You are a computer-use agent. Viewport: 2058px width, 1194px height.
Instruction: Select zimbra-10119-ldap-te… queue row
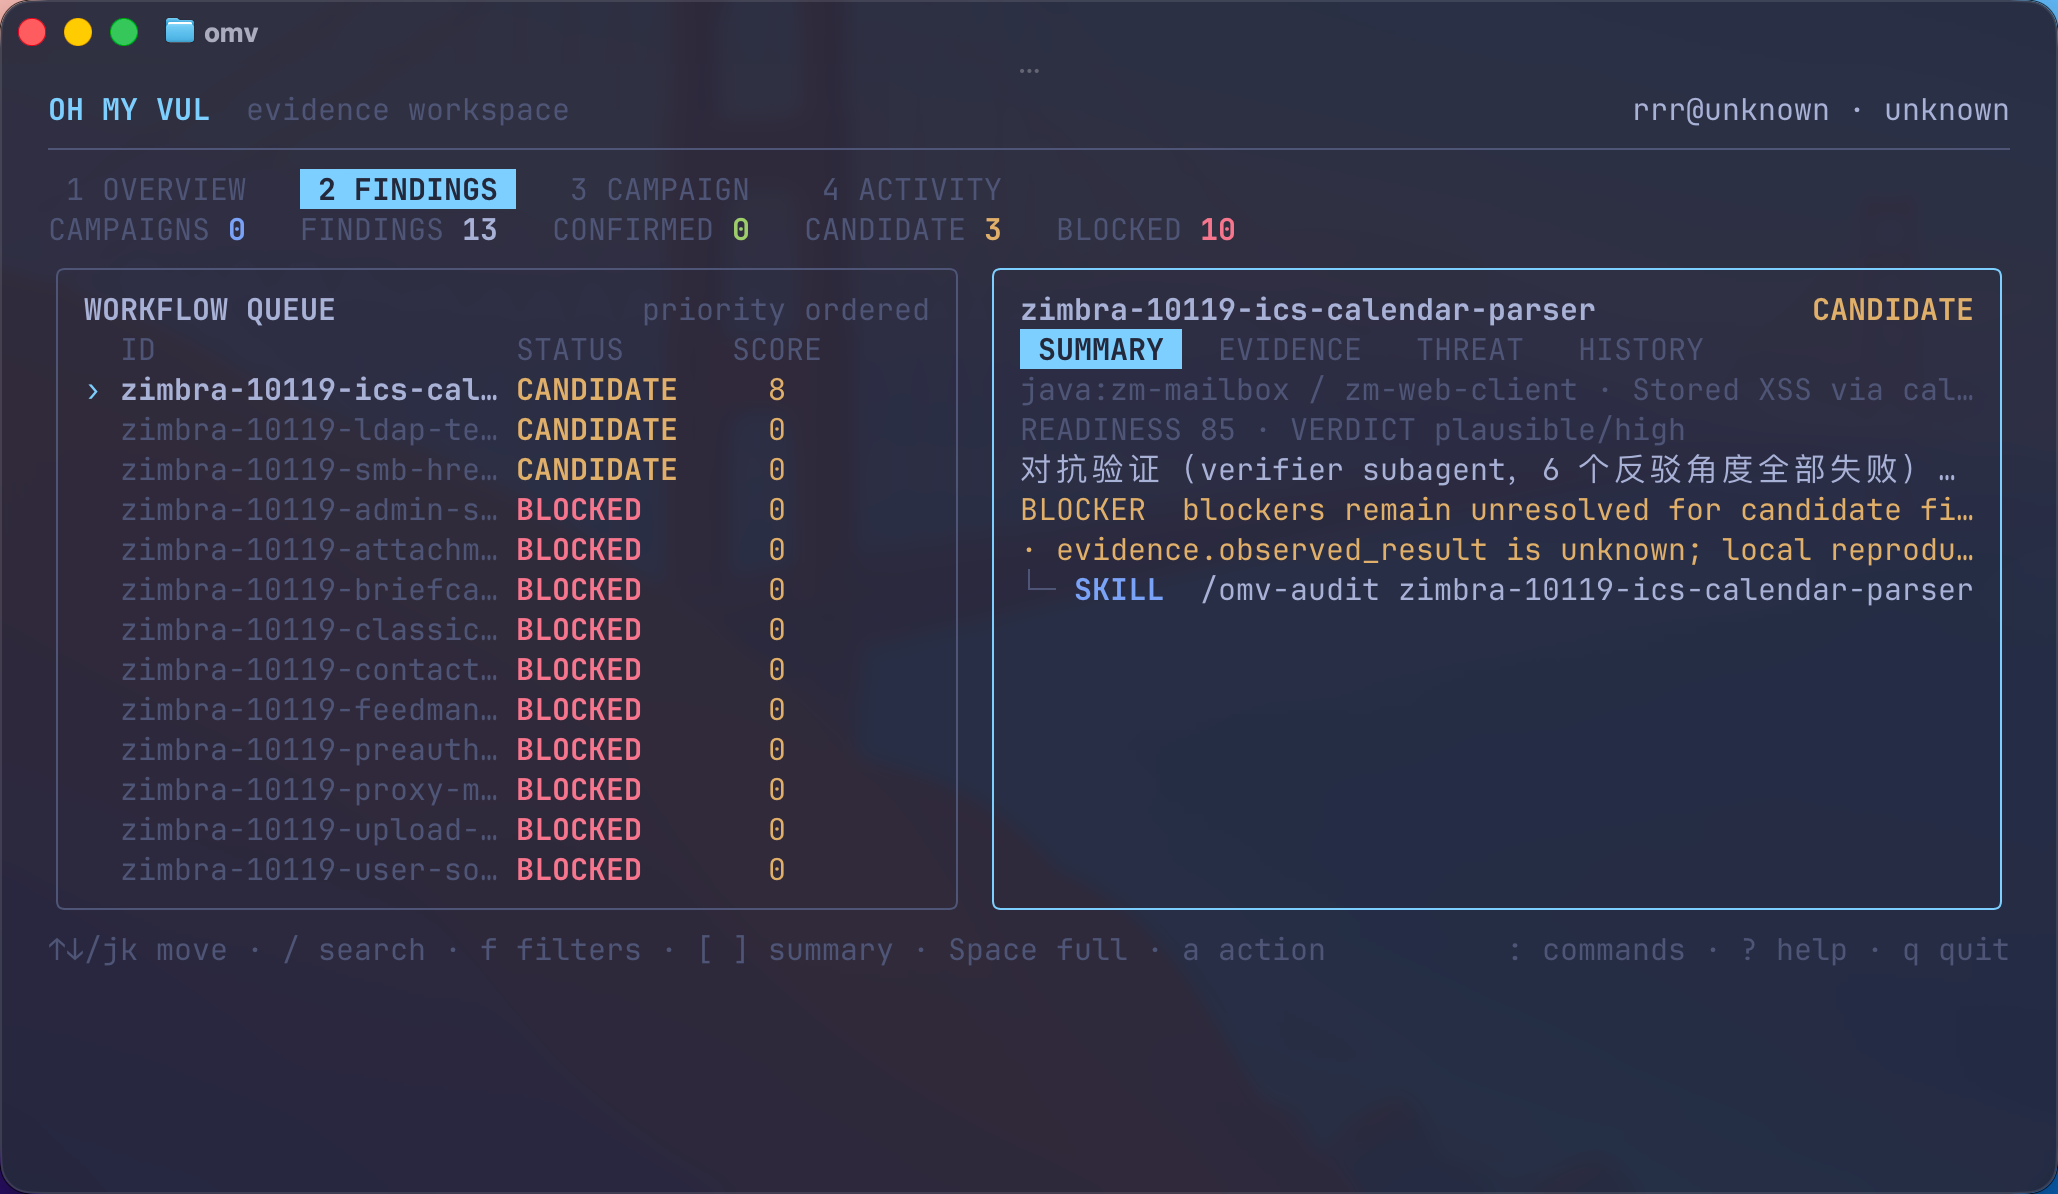tap(507, 430)
